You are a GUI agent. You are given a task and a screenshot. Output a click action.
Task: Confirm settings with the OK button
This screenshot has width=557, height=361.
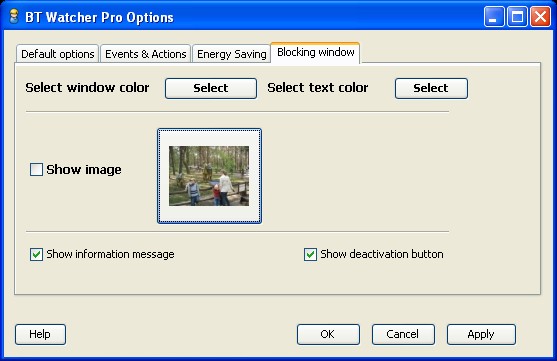(x=328, y=334)
